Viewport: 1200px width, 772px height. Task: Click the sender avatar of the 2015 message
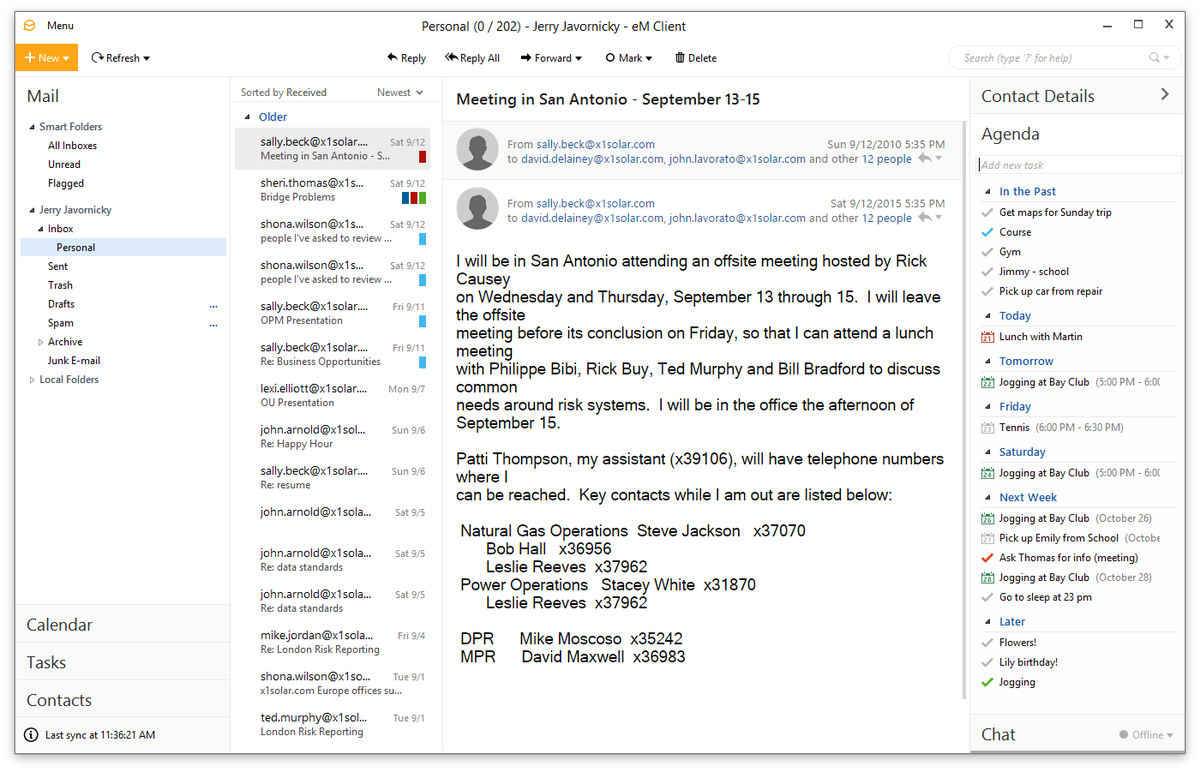tap(477, 209)
